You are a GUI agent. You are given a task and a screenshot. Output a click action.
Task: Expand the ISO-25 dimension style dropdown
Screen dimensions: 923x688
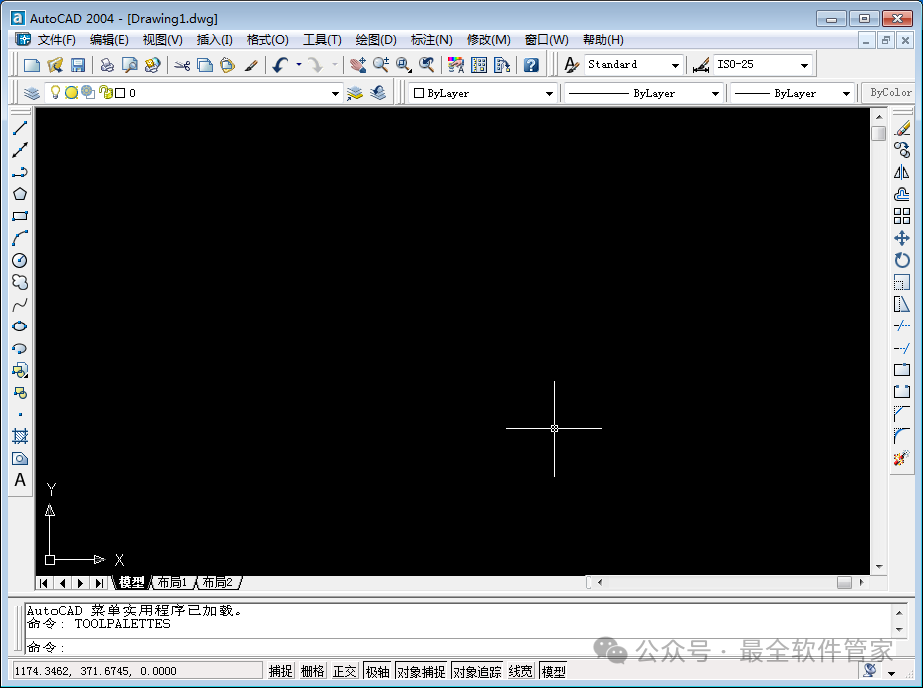(763, 65)
